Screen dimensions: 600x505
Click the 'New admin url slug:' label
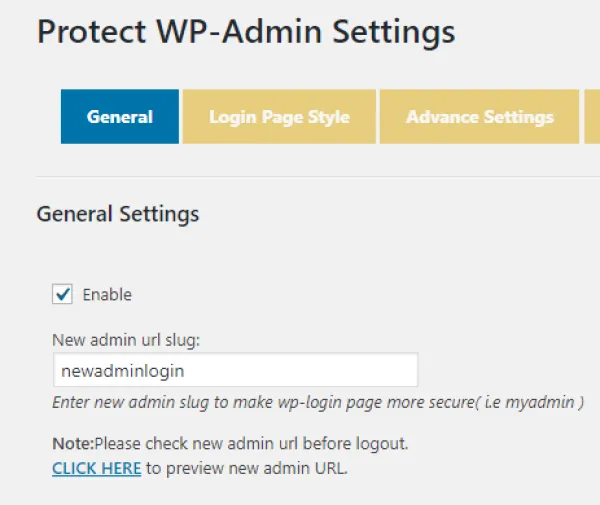coord(128,341)
